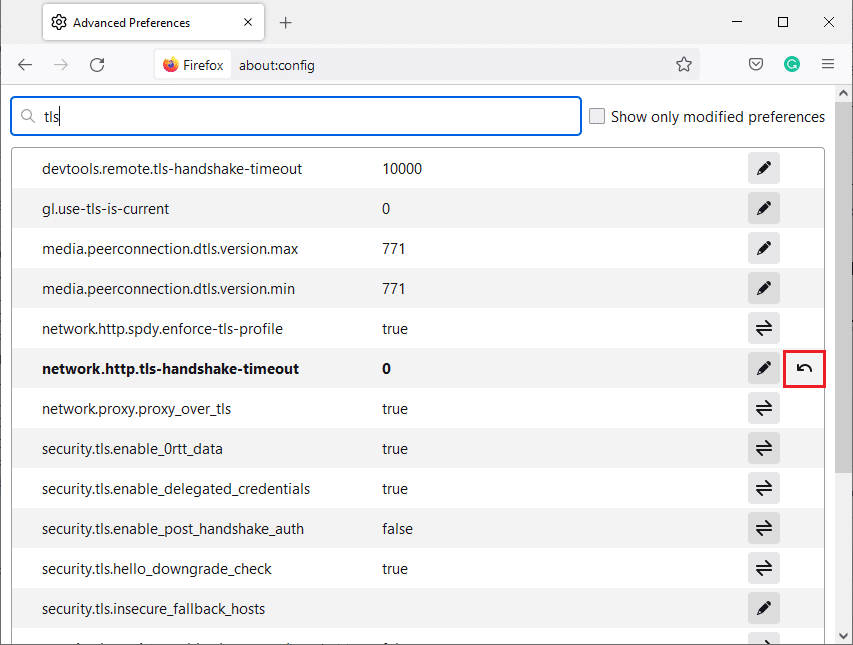
Task: Open Firefox application menu
Action: tap(827, 65)
